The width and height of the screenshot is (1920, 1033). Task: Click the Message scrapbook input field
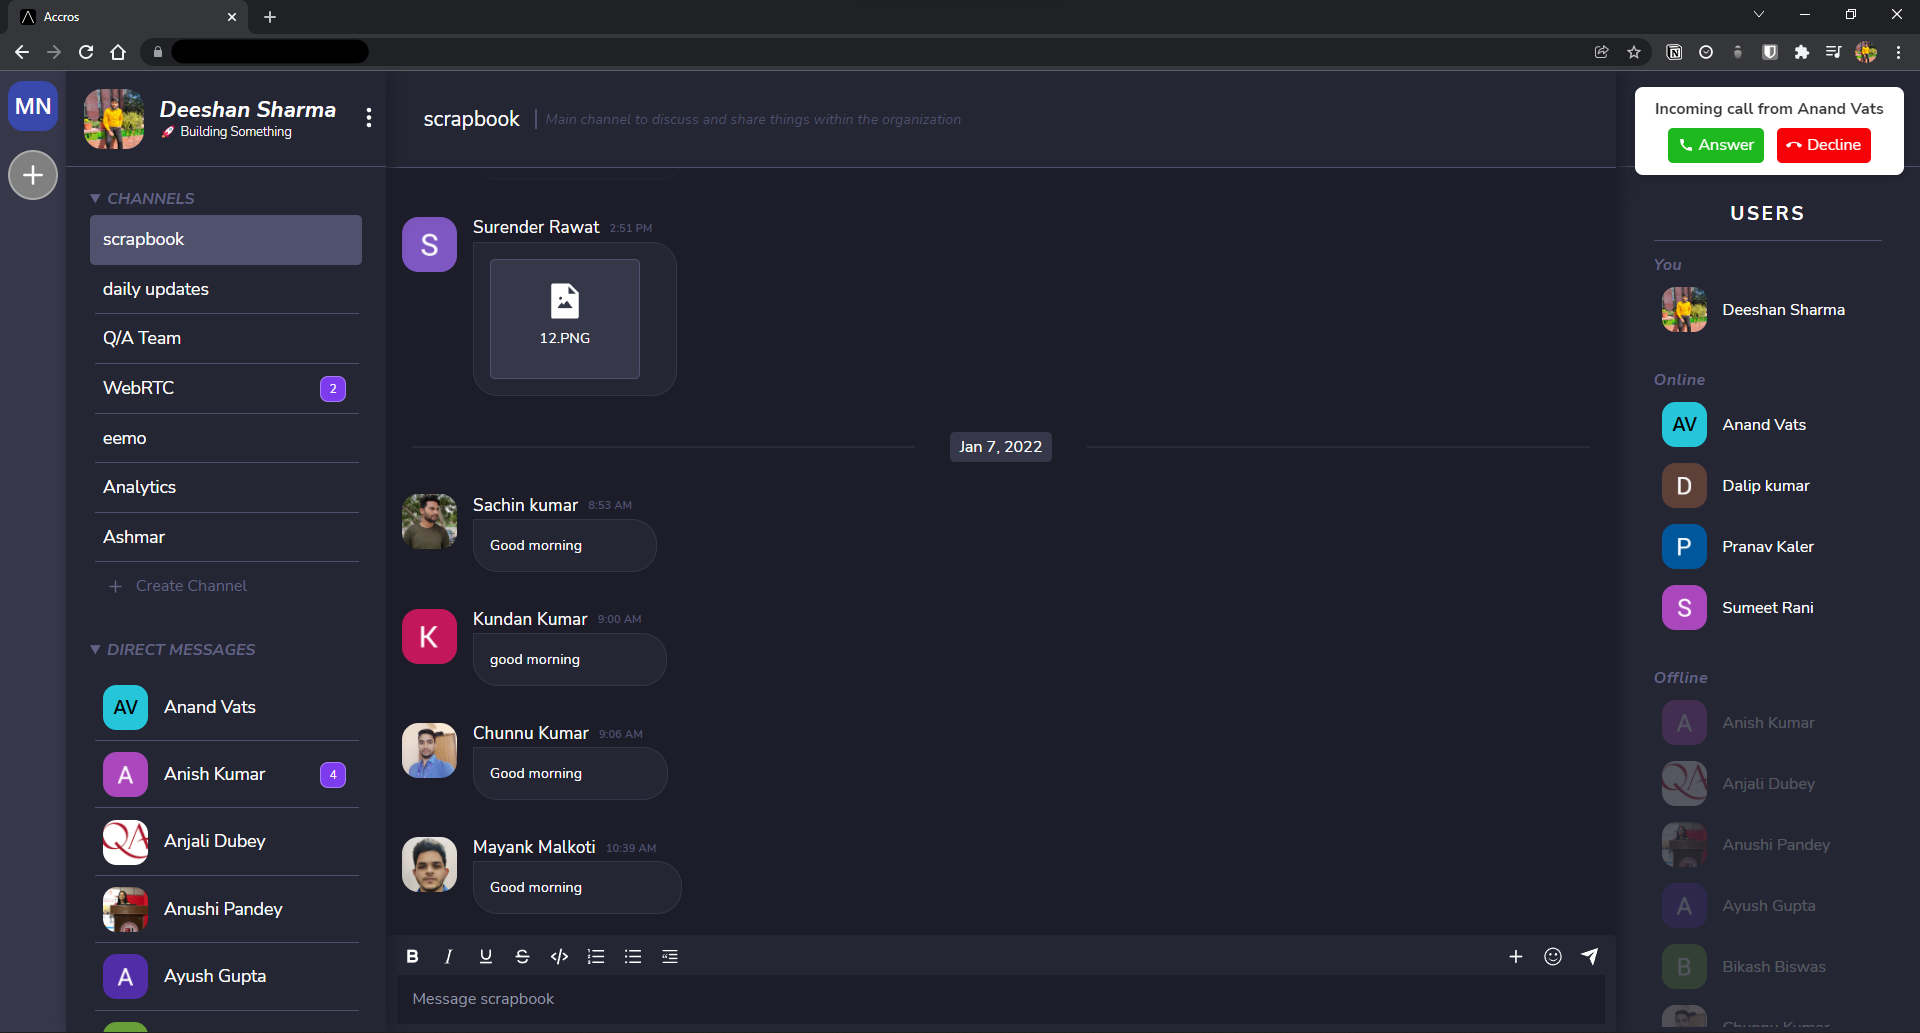[1000, 999]
